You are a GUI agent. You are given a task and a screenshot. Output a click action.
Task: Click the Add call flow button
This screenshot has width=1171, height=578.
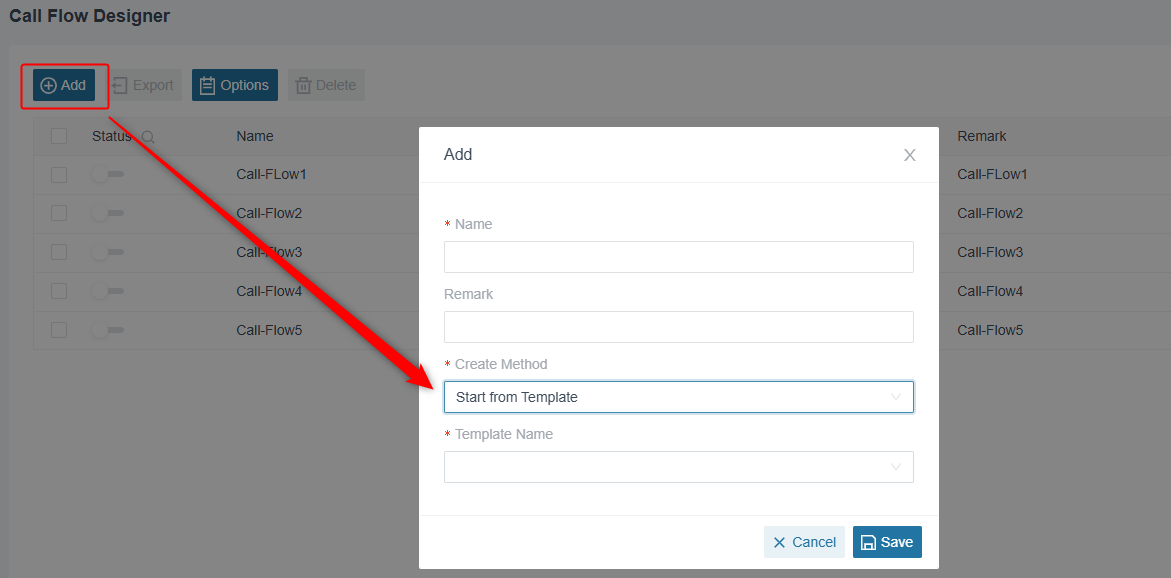(64, 85)
